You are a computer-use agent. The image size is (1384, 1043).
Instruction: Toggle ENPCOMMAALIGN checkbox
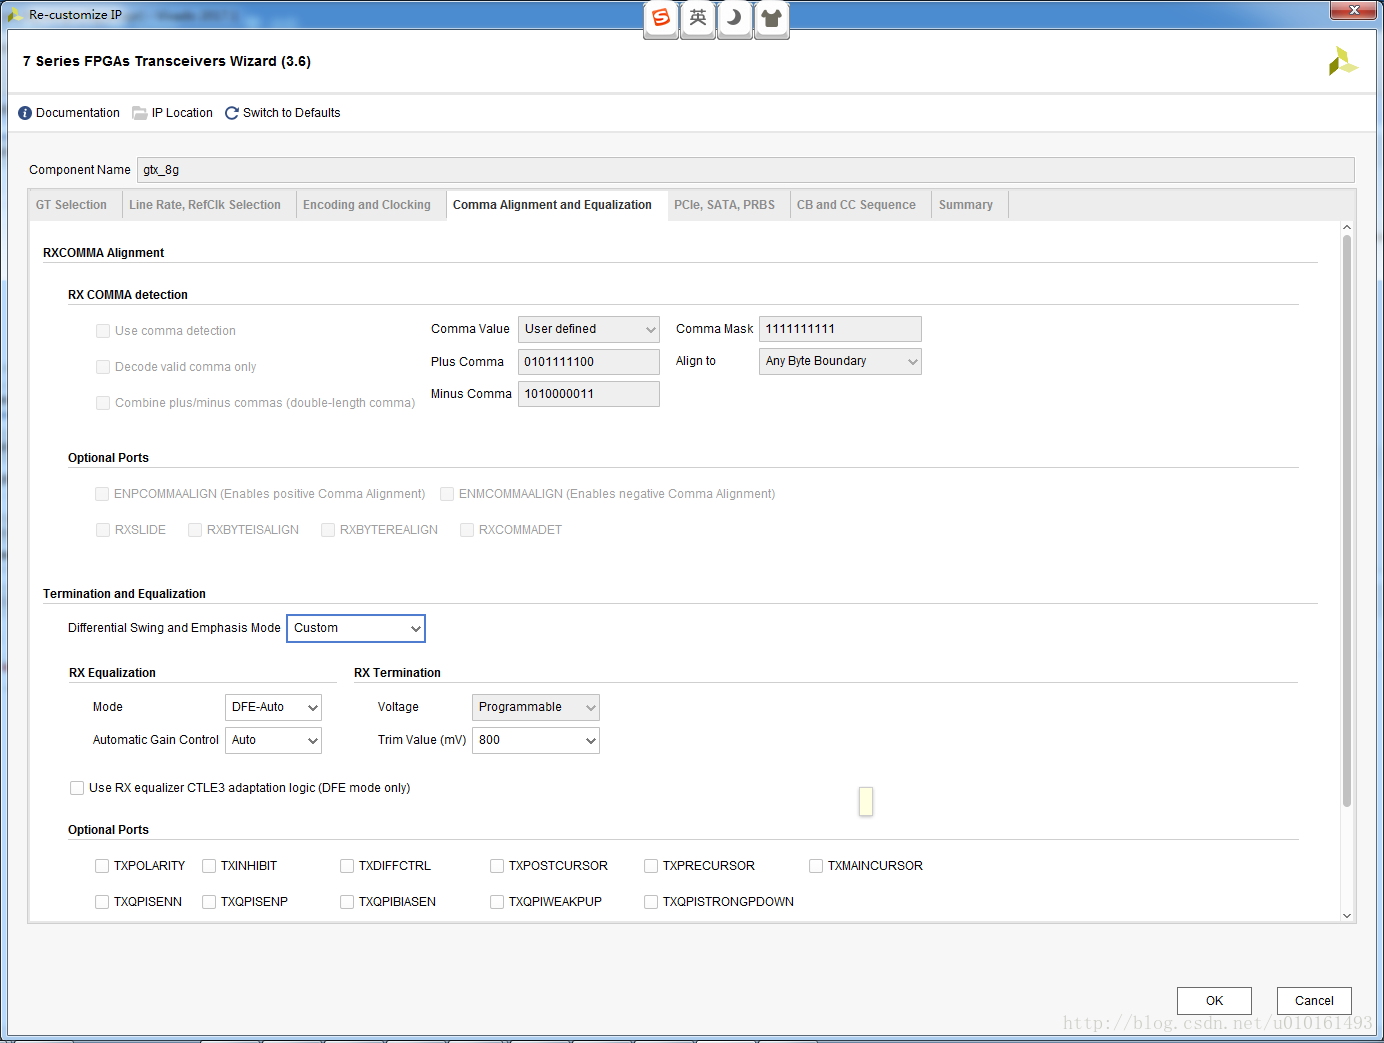tap(102, 494)
